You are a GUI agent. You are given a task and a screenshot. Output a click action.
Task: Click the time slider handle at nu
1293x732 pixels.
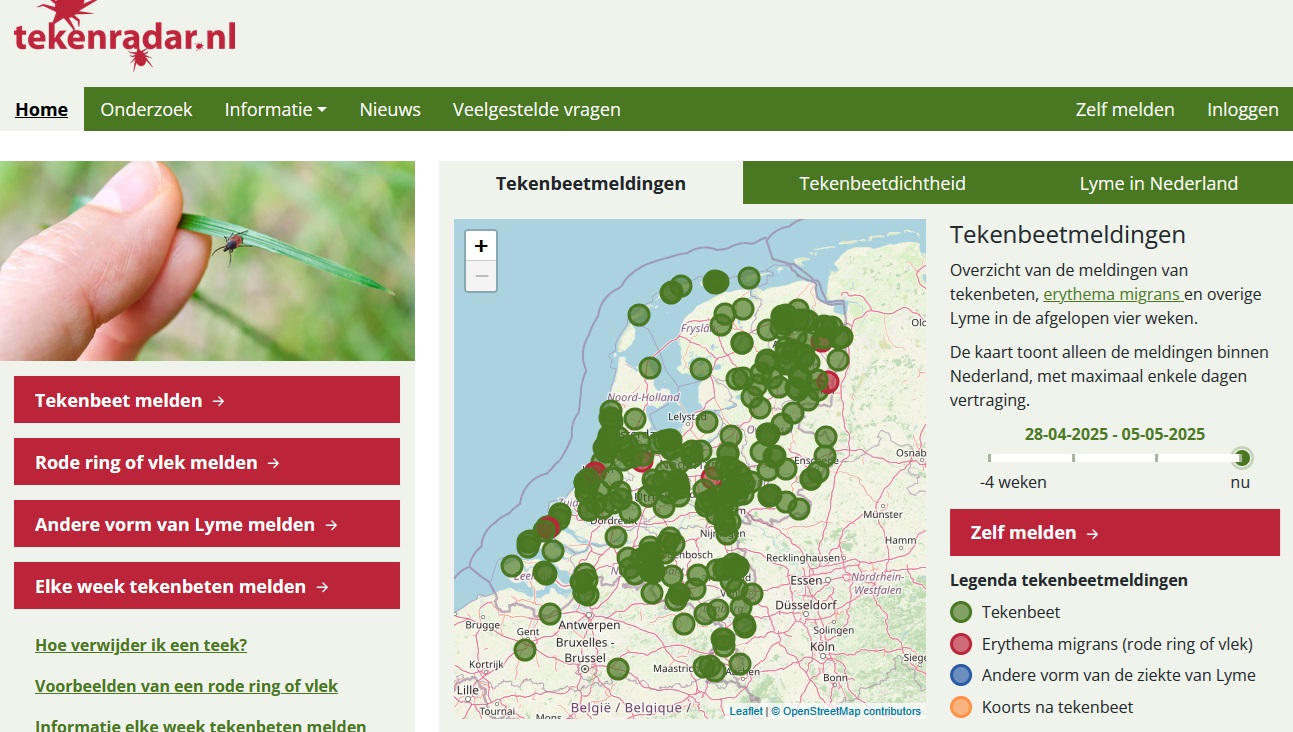(1242, 458)
